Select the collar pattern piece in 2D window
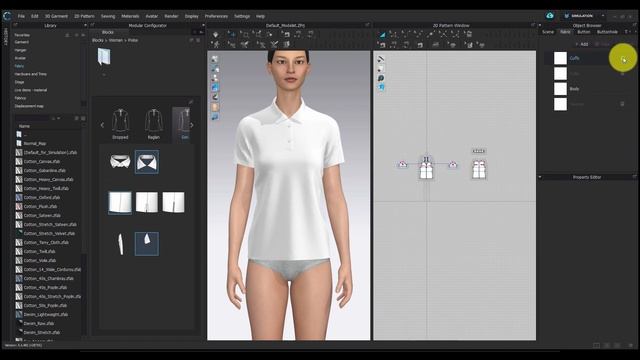Image resolution: width=640 pixels, height=360 pixels. (478, 151)
